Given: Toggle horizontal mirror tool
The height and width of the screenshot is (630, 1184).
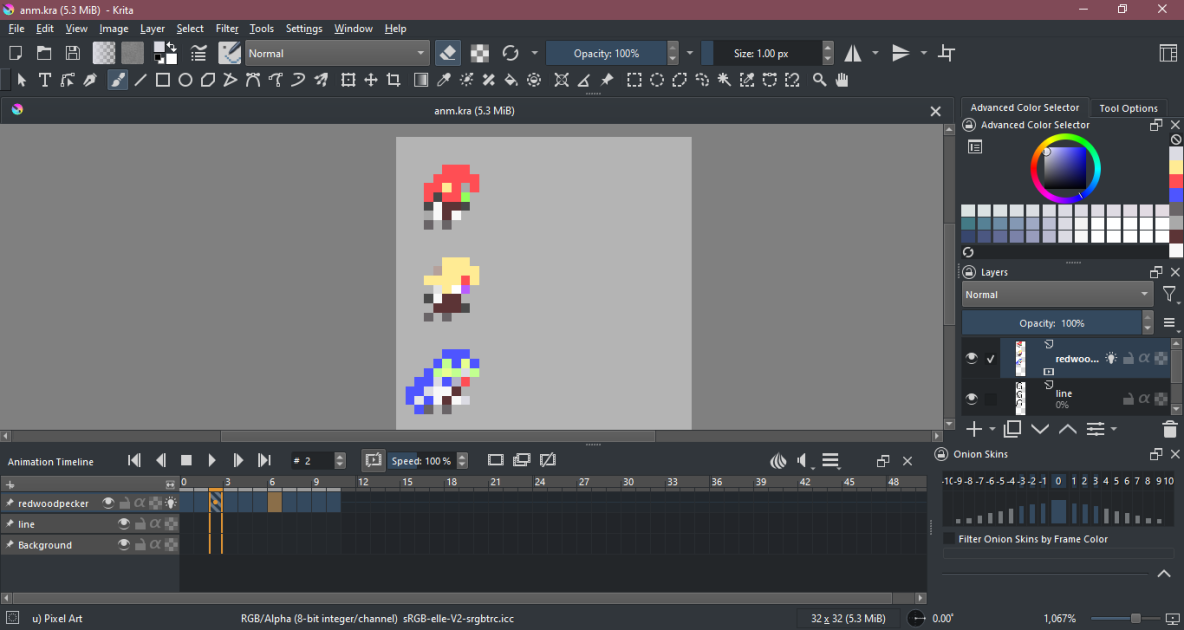Looking at the screenshot, I should point(853,53).
